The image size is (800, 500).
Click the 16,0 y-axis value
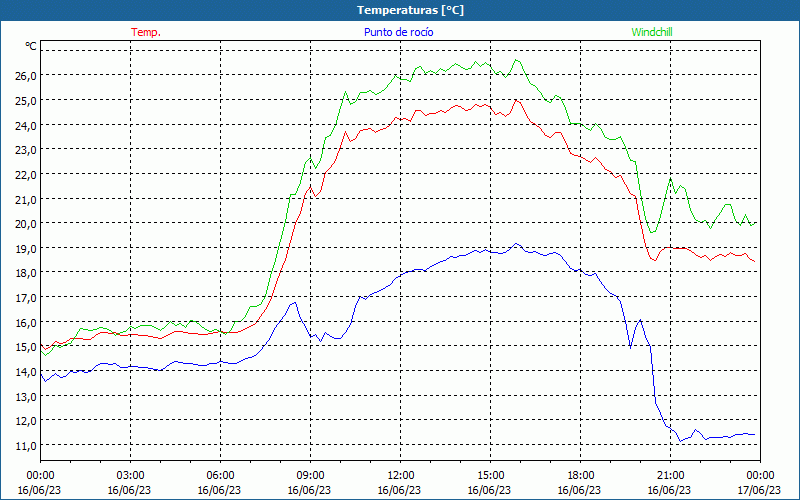tap(26, 322)
